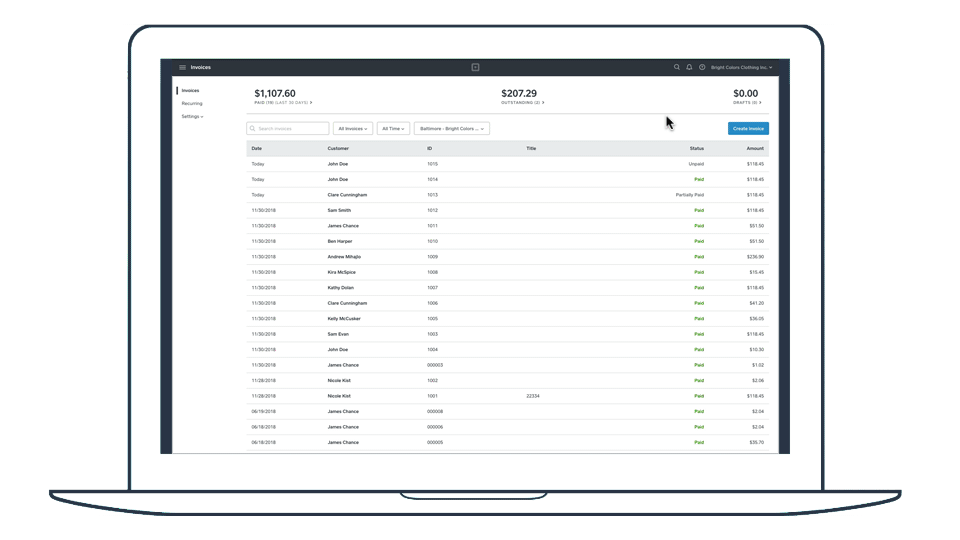
Task: Open James Chance invoice 000008
Action: click(x=508, y=411)
